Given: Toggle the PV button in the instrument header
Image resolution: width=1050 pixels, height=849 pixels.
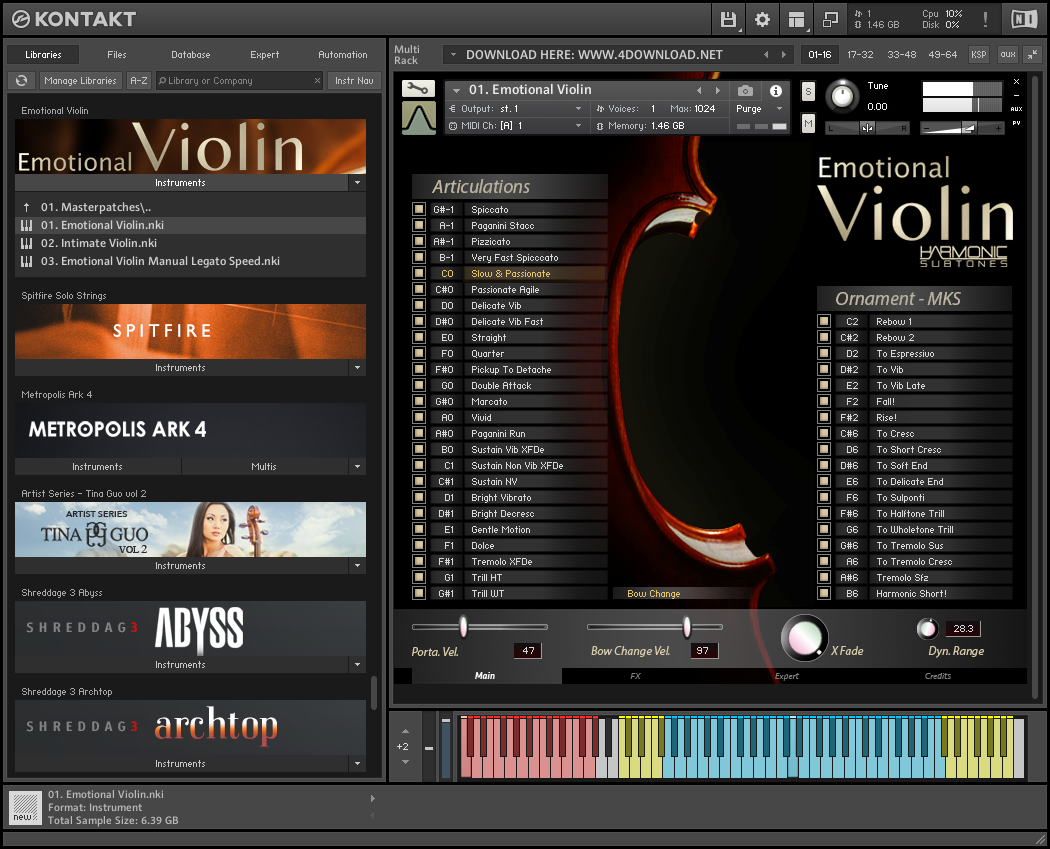Looking at the screenshot, I should (x=1017, y=123).
